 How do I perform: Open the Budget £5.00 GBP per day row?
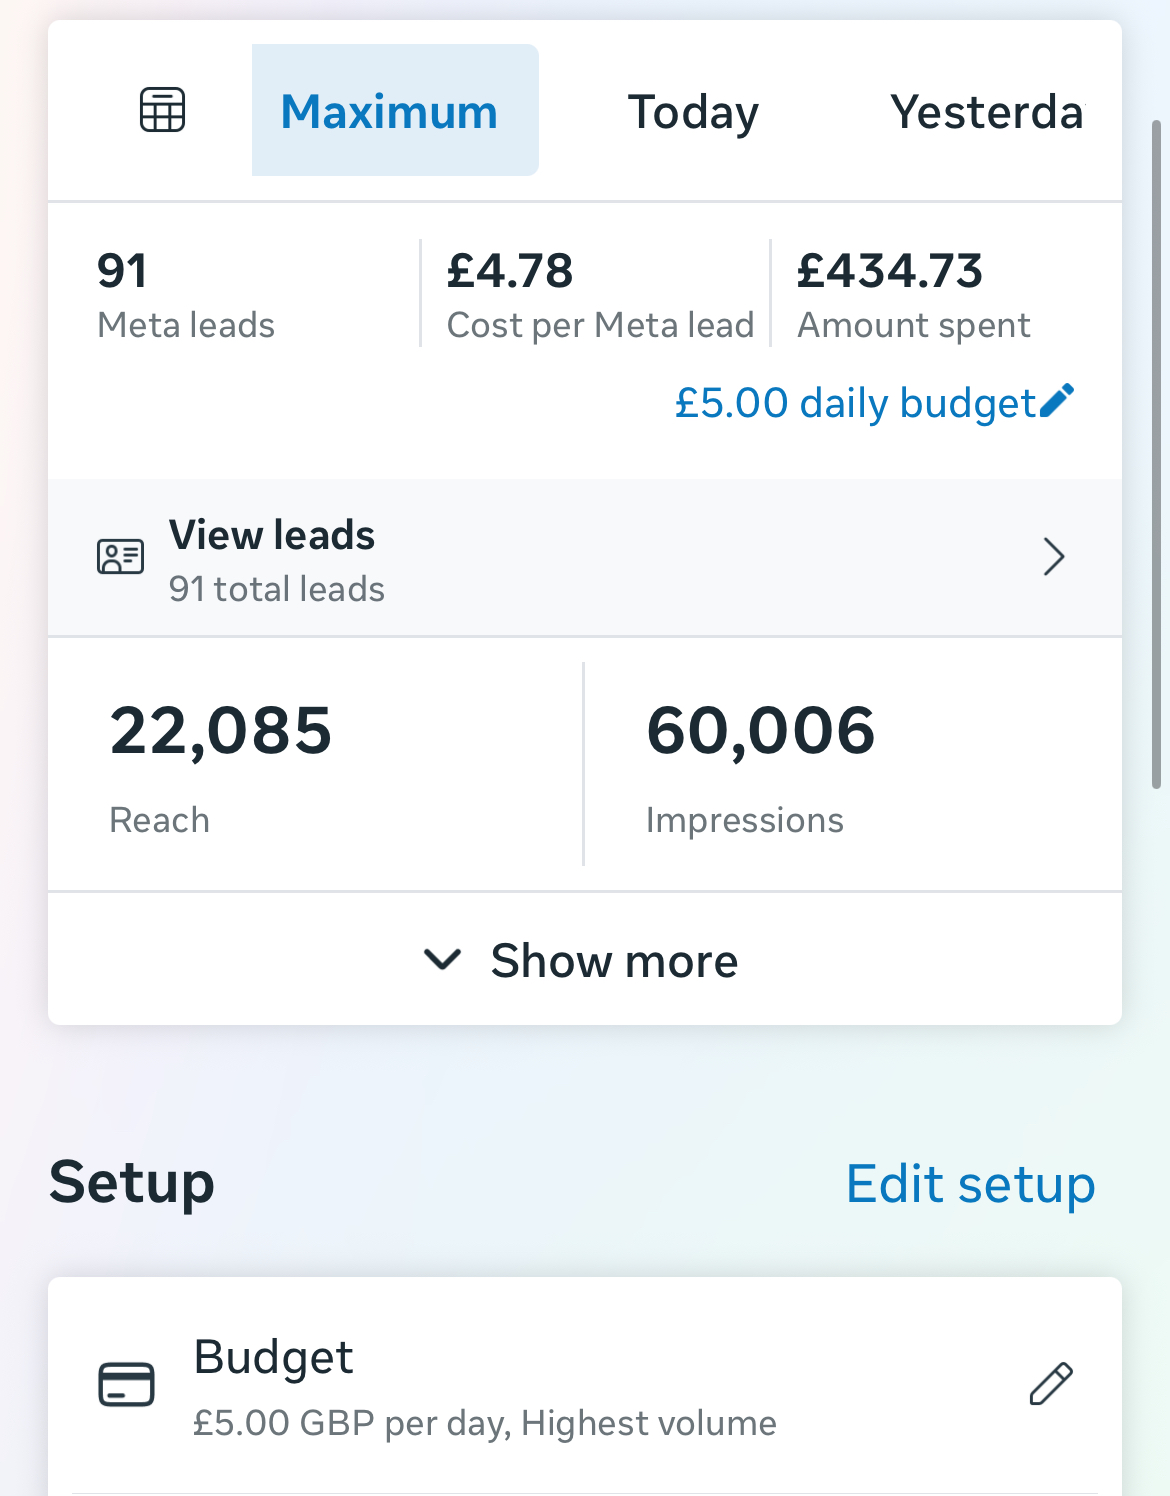tap(485, 1386)
